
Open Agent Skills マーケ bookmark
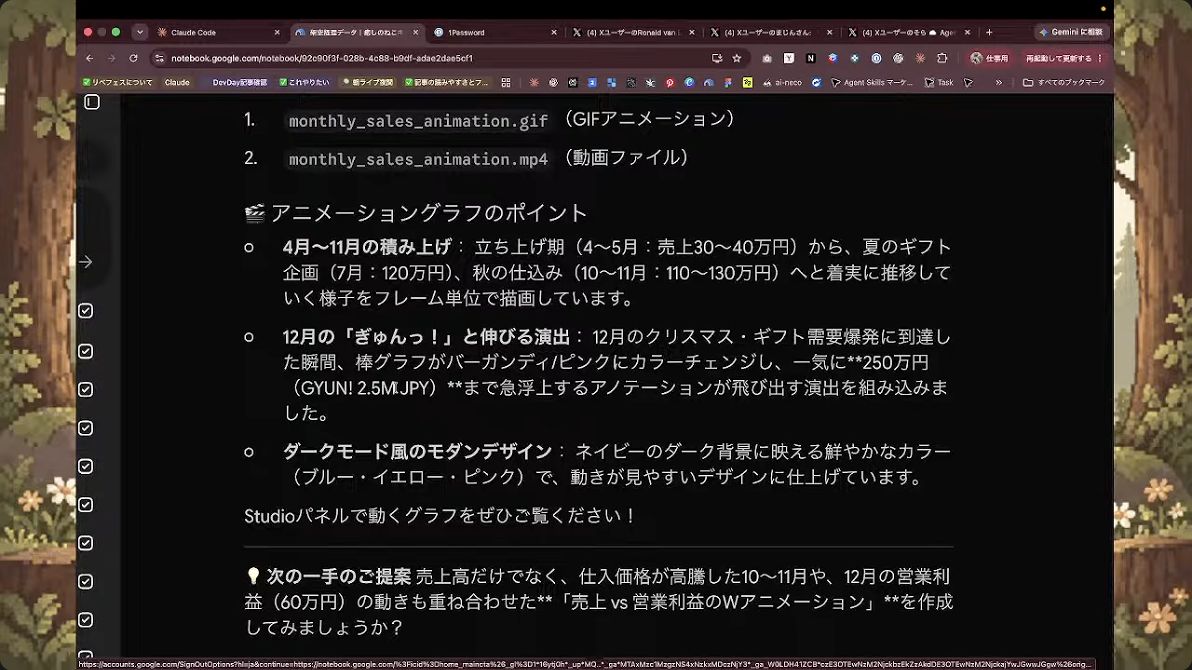(871, 82)
